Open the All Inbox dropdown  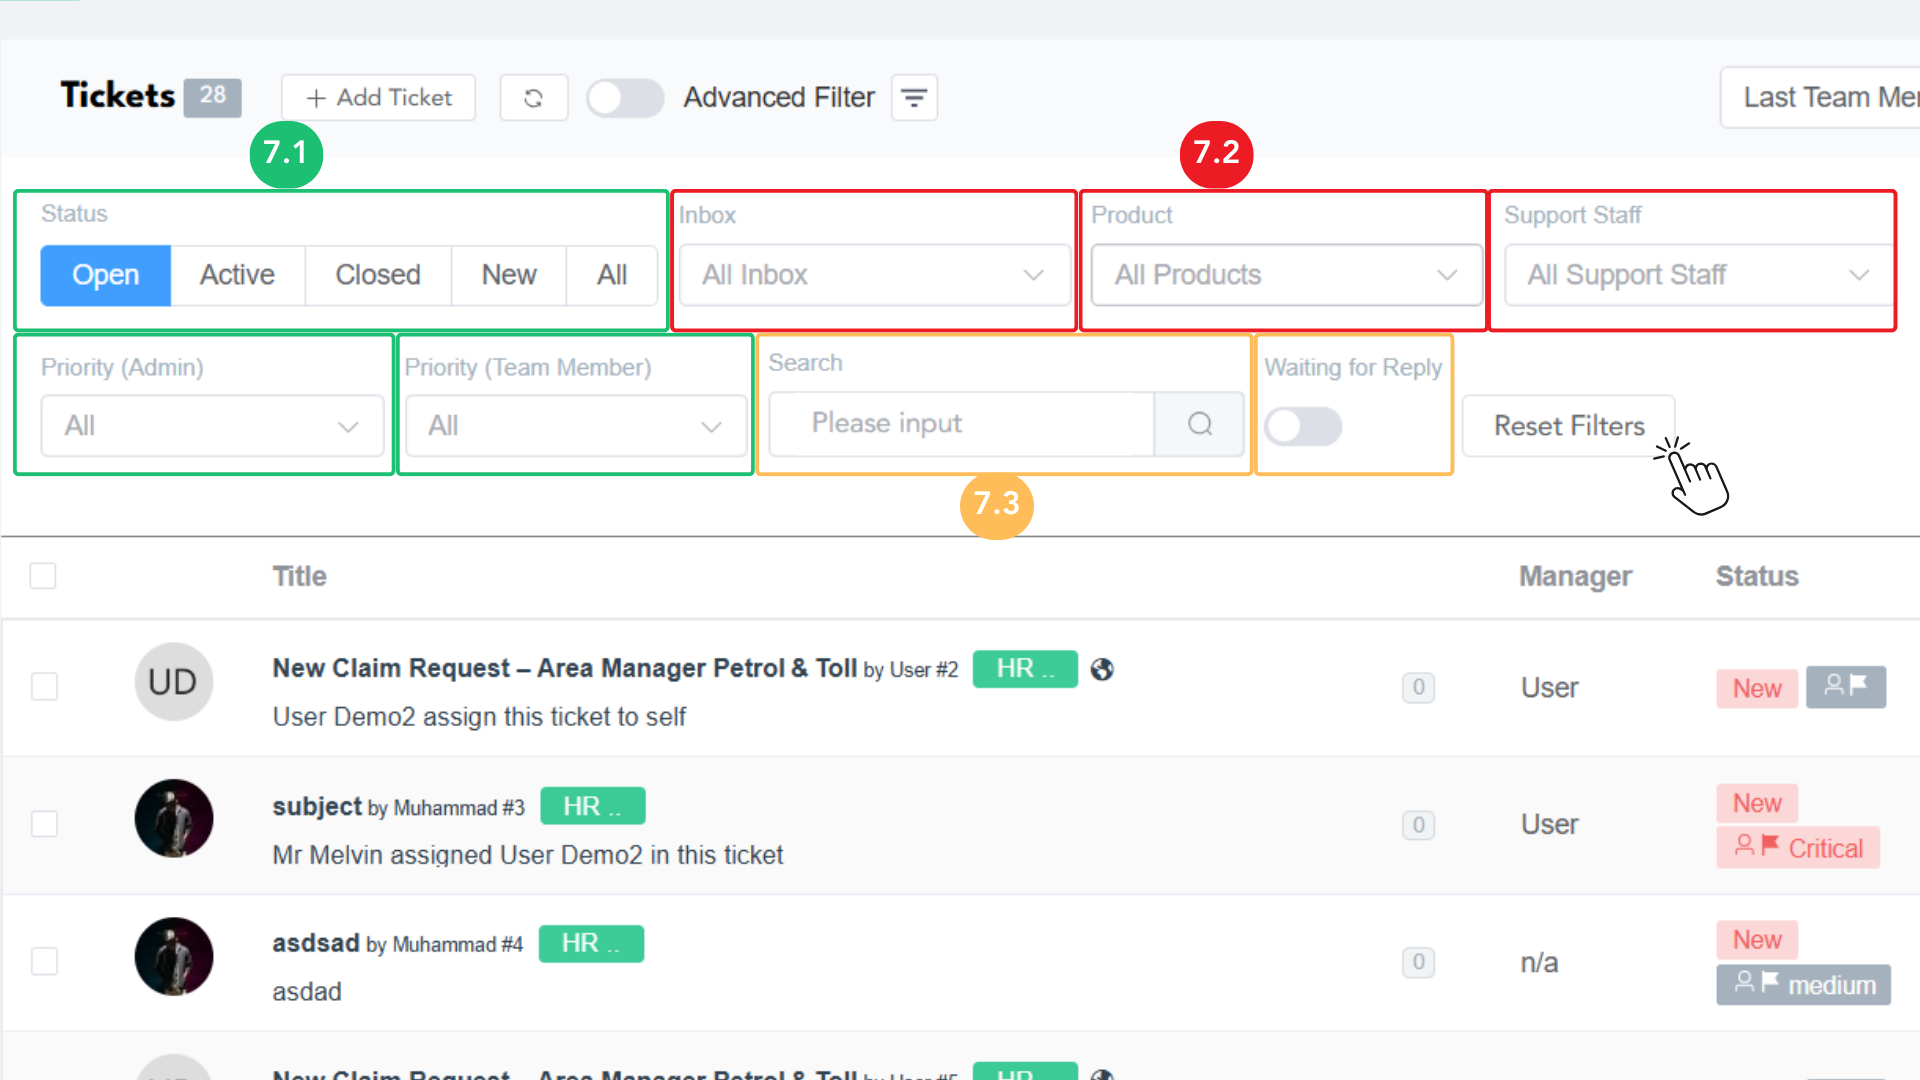pos(873,275)
